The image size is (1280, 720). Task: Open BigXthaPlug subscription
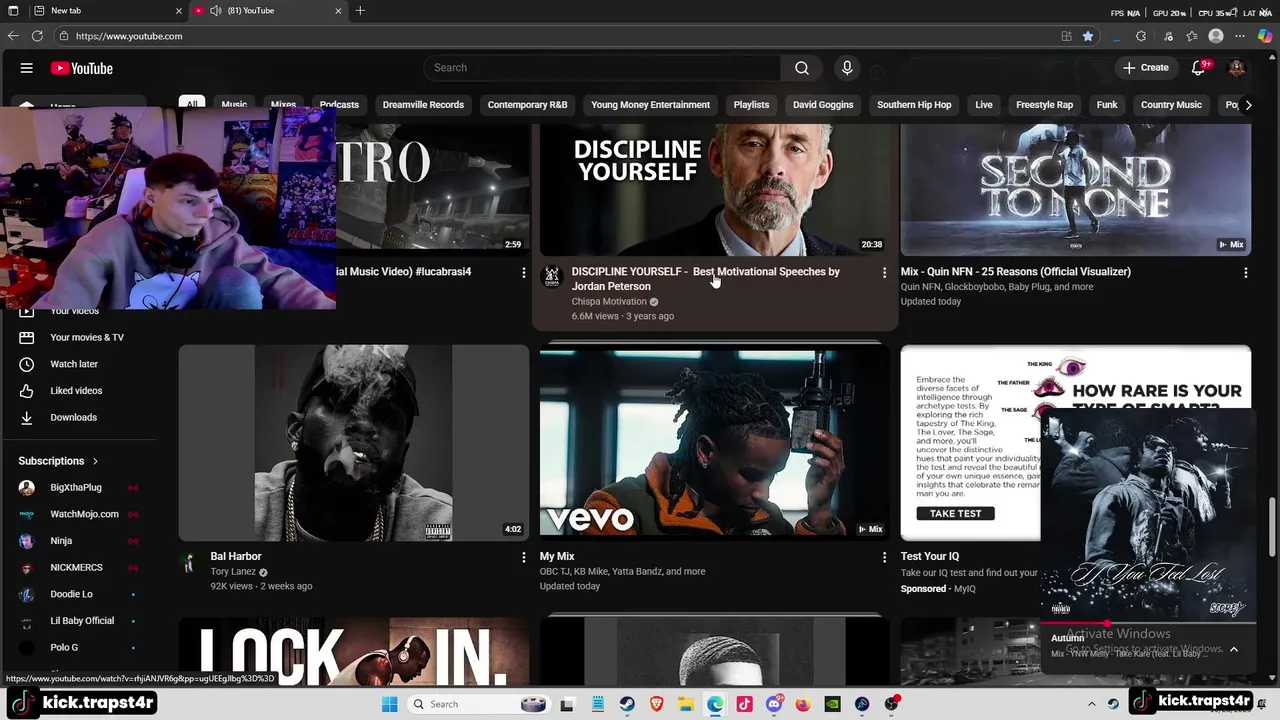(78, 487)
